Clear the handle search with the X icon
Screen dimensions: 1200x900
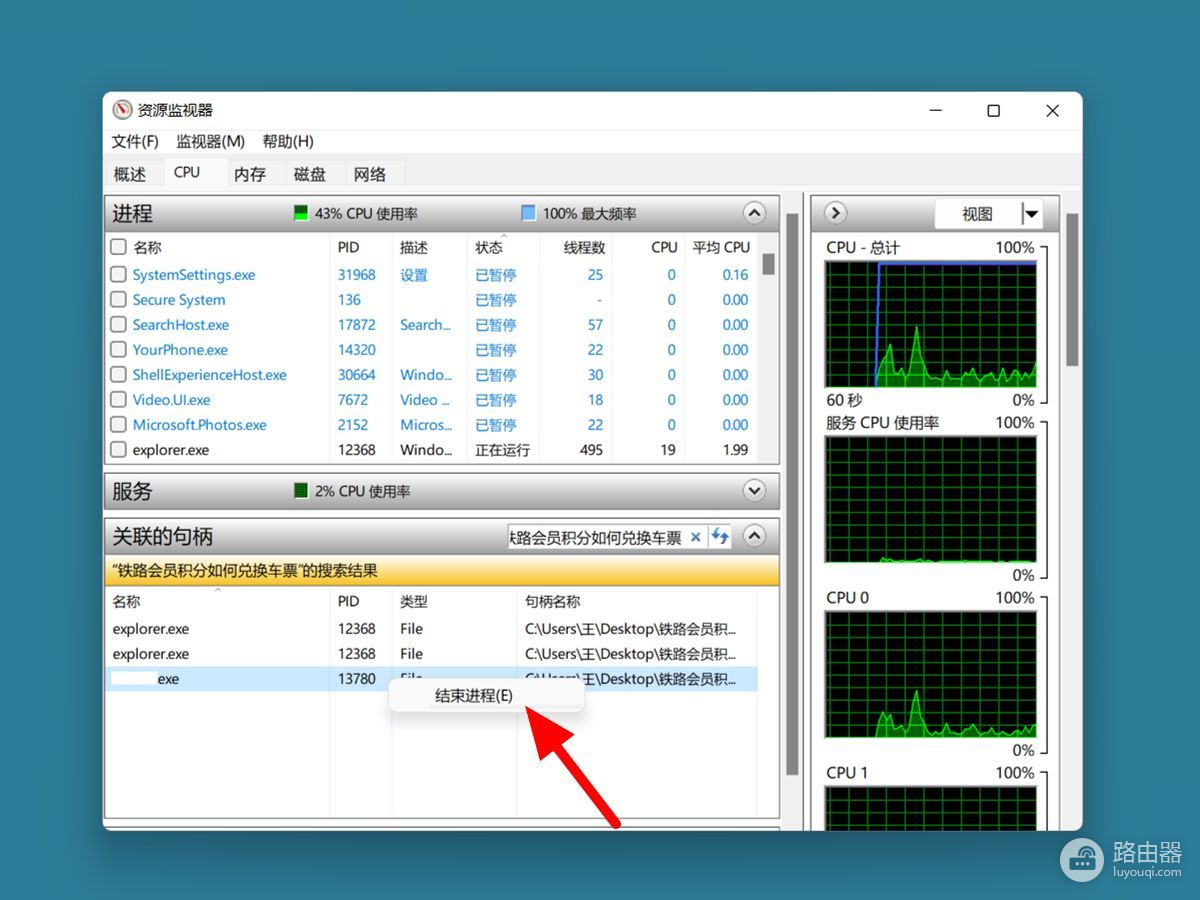pyautogui.click(x=696, y=537)
